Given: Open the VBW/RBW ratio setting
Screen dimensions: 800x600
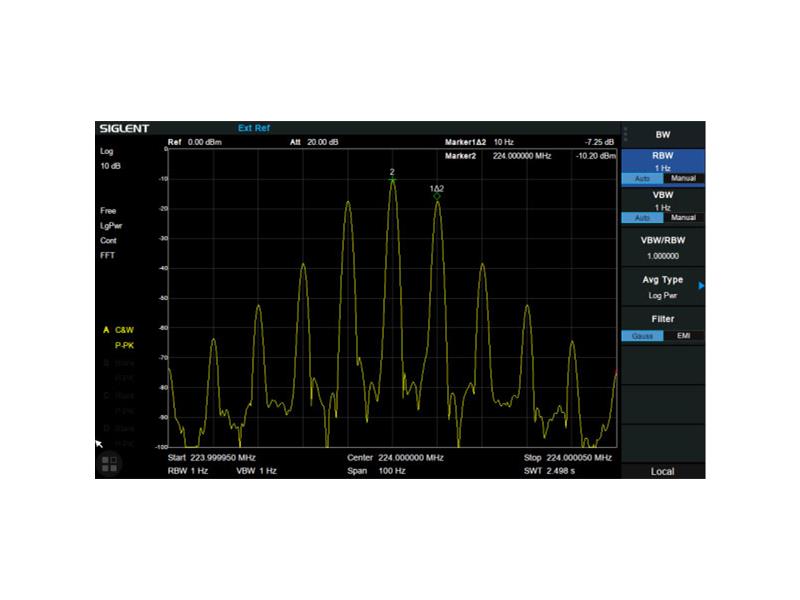Looking at the screenshot, I should tap(662, 247).
